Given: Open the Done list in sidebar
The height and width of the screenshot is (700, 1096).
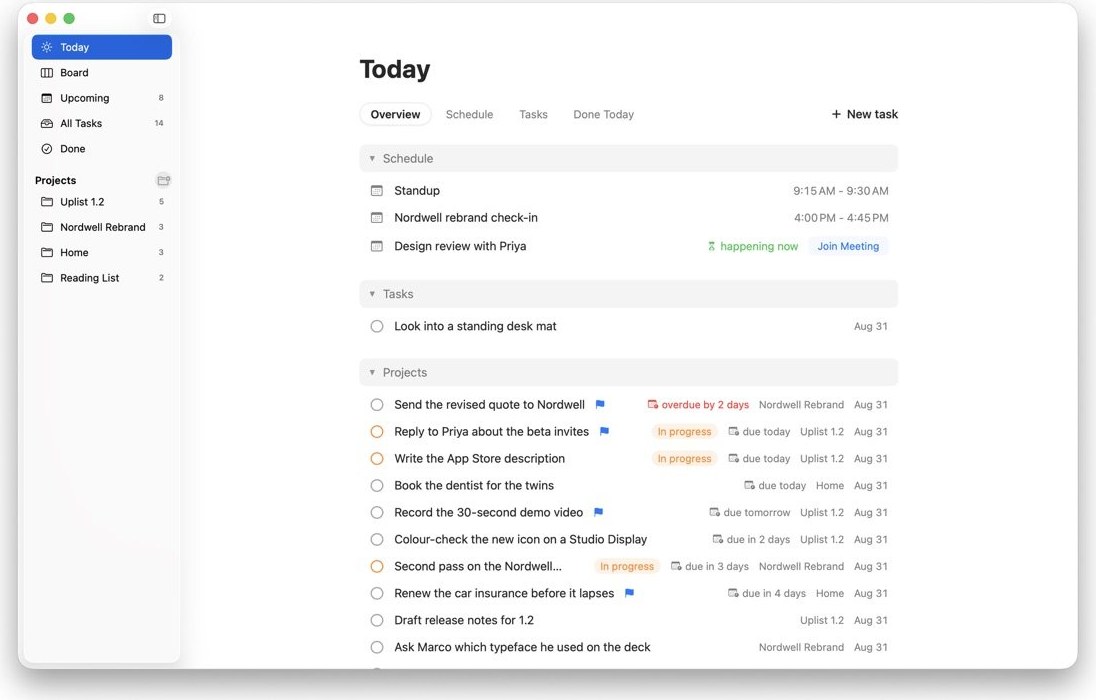Looking at the screenshot, I should coord(102,148).
